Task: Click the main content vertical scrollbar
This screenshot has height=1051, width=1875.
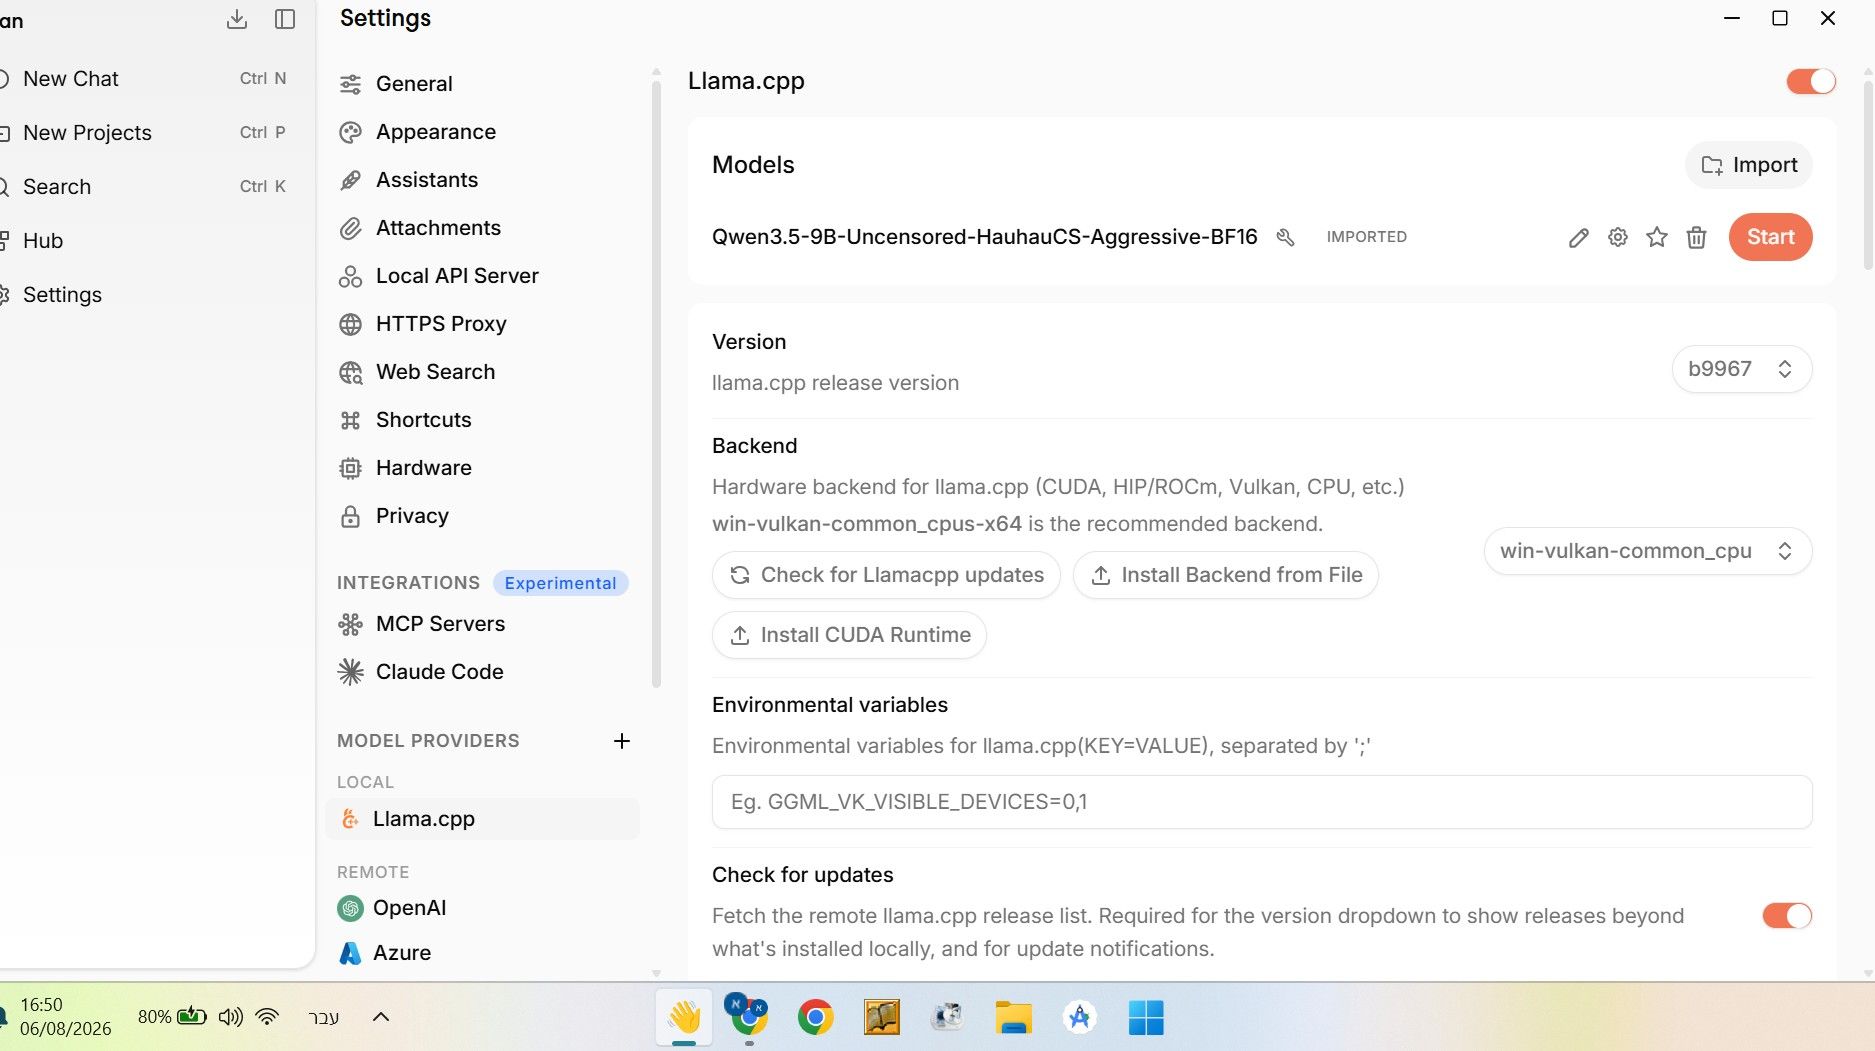Action: [x=1868, y=175]
